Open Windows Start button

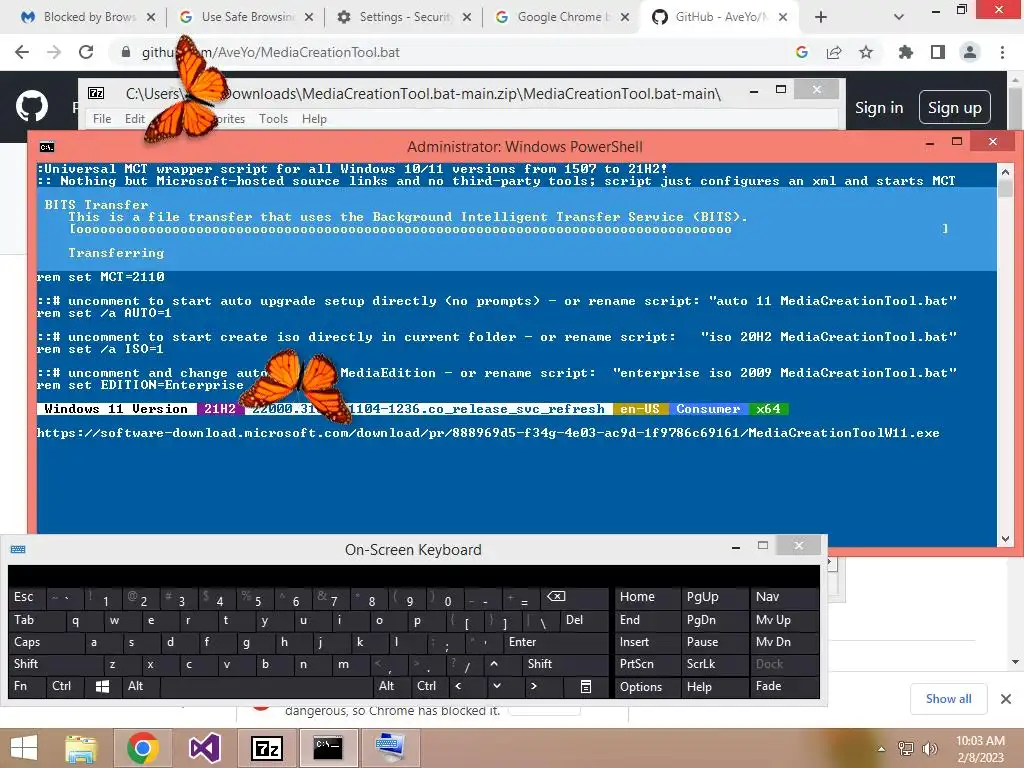tap(24, 748)
